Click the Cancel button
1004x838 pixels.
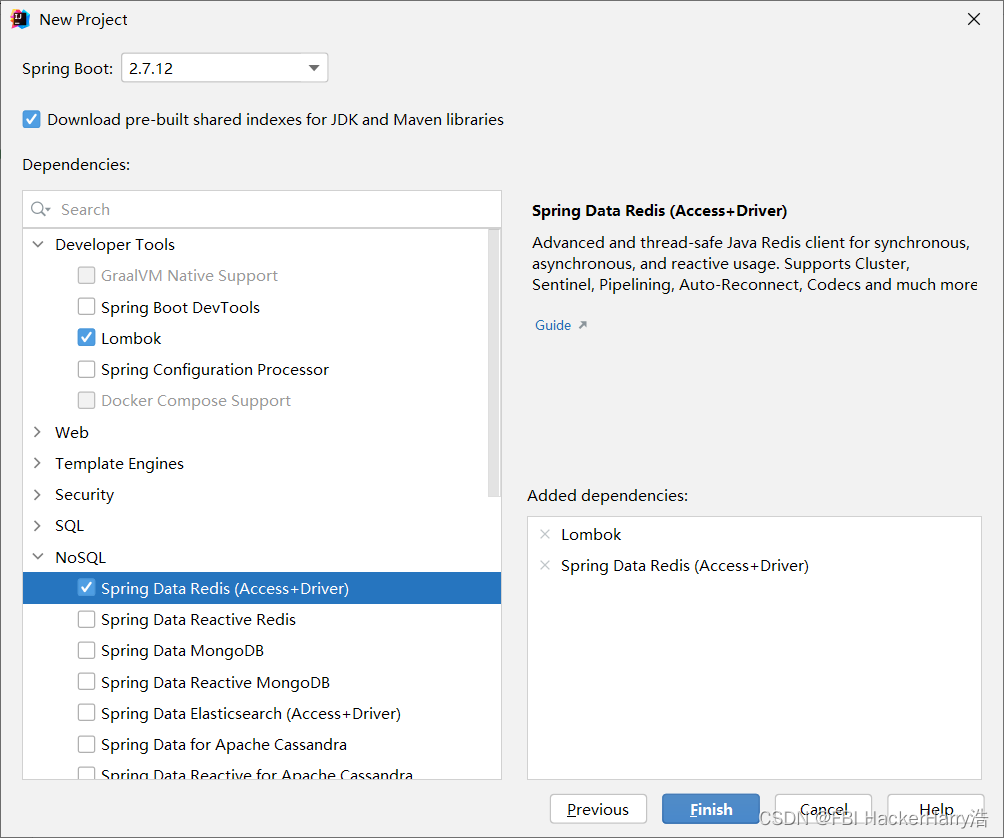823,809
